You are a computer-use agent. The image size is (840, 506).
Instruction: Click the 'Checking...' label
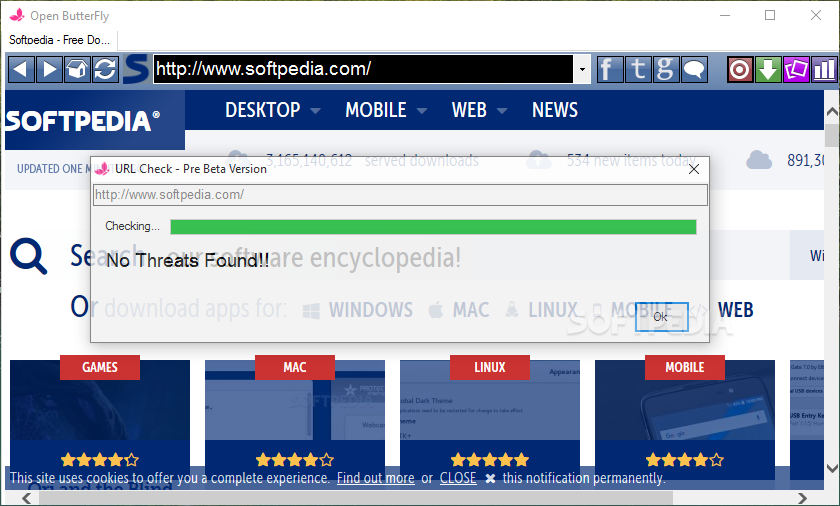tap(132, 226)
